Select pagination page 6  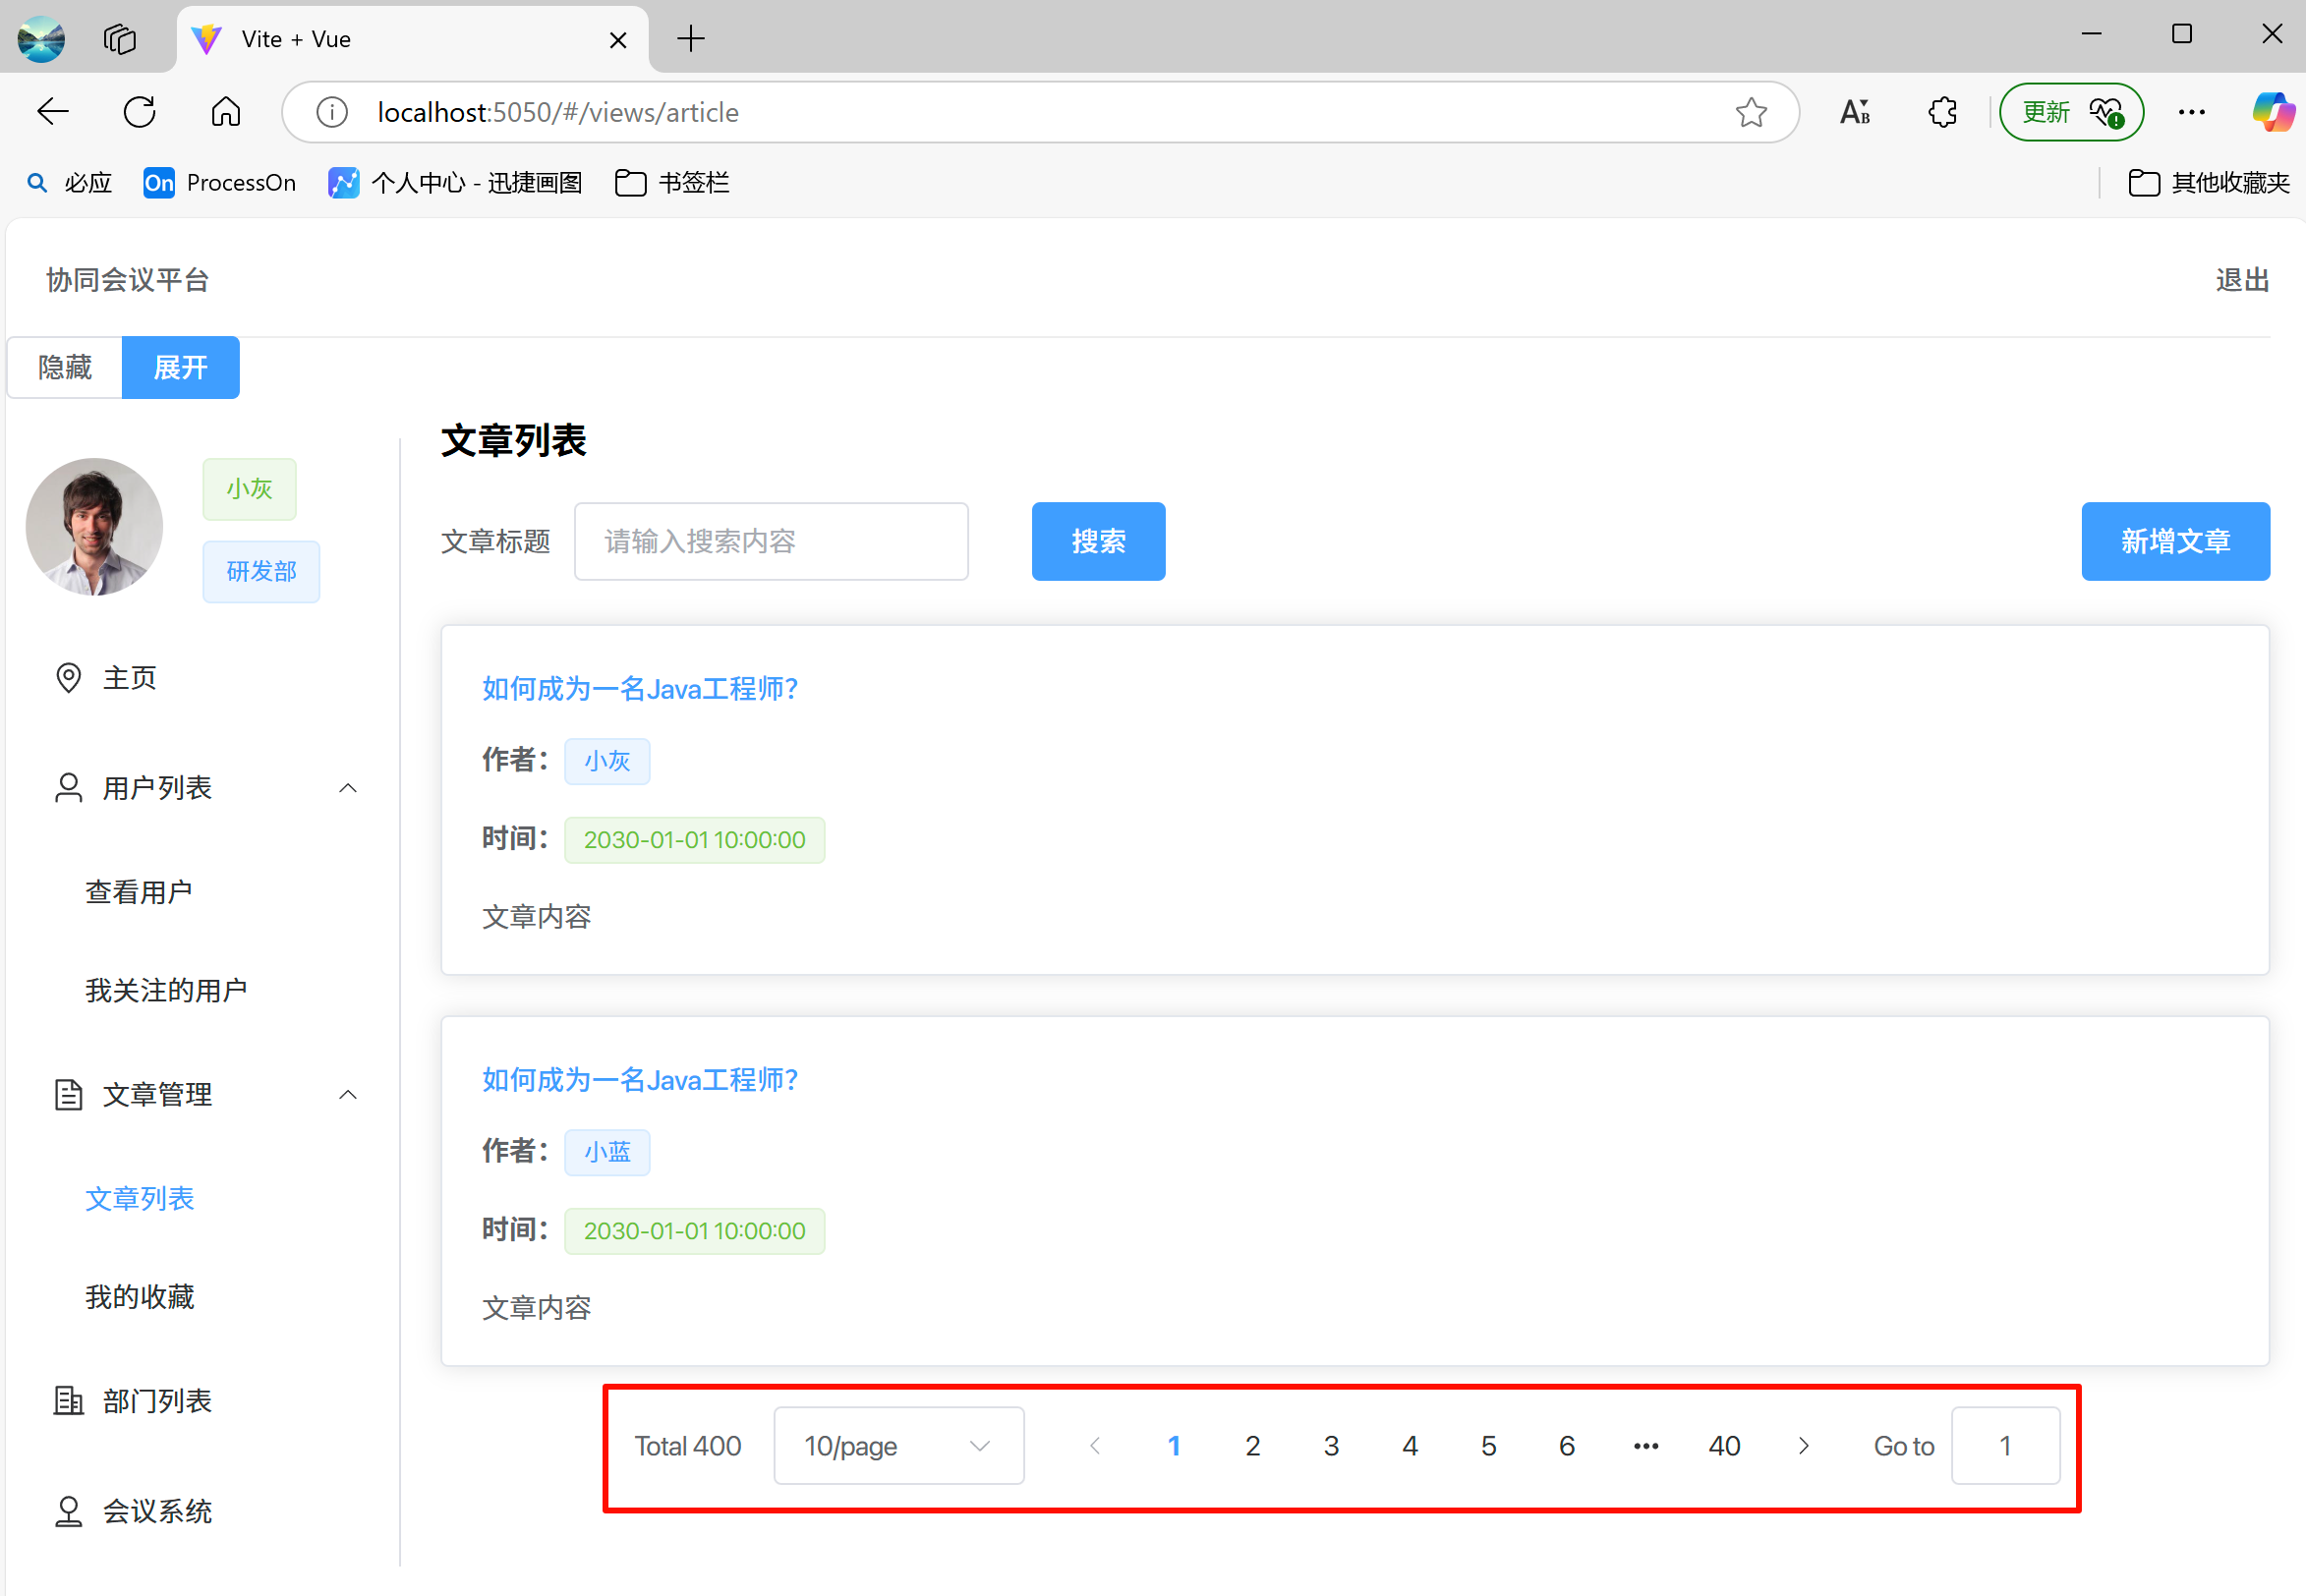point(1567,1446)
